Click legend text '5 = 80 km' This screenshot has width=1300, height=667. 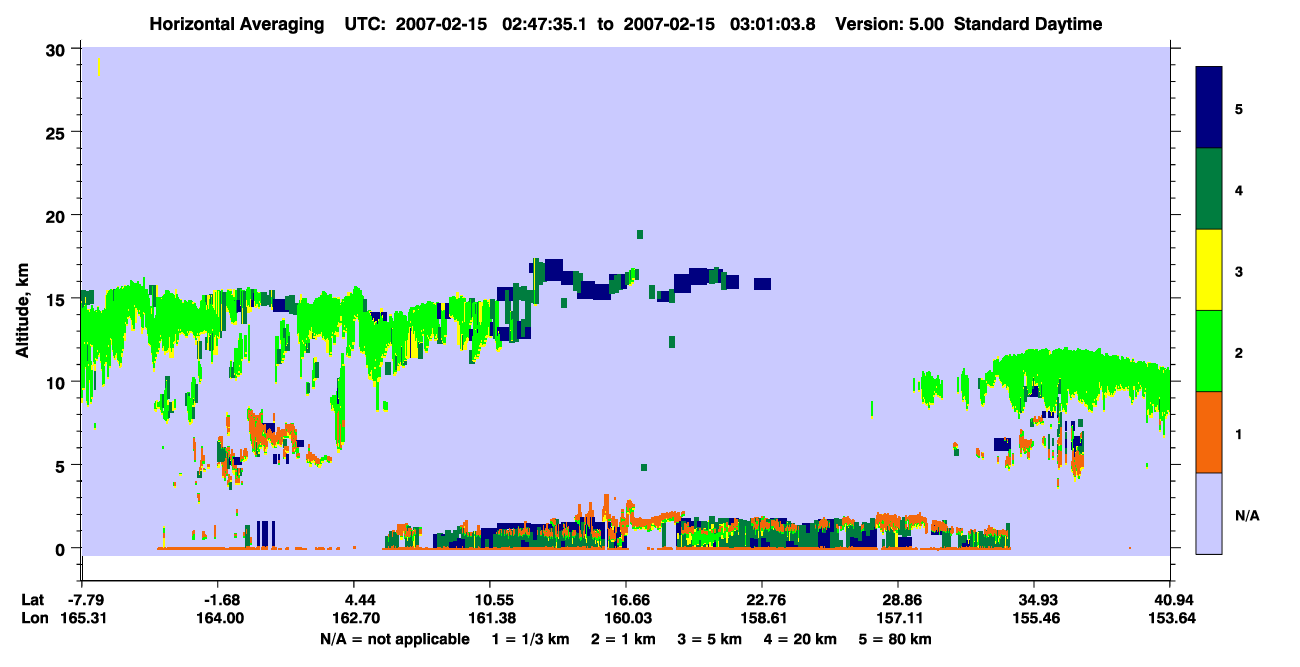[x=897, y=639]
